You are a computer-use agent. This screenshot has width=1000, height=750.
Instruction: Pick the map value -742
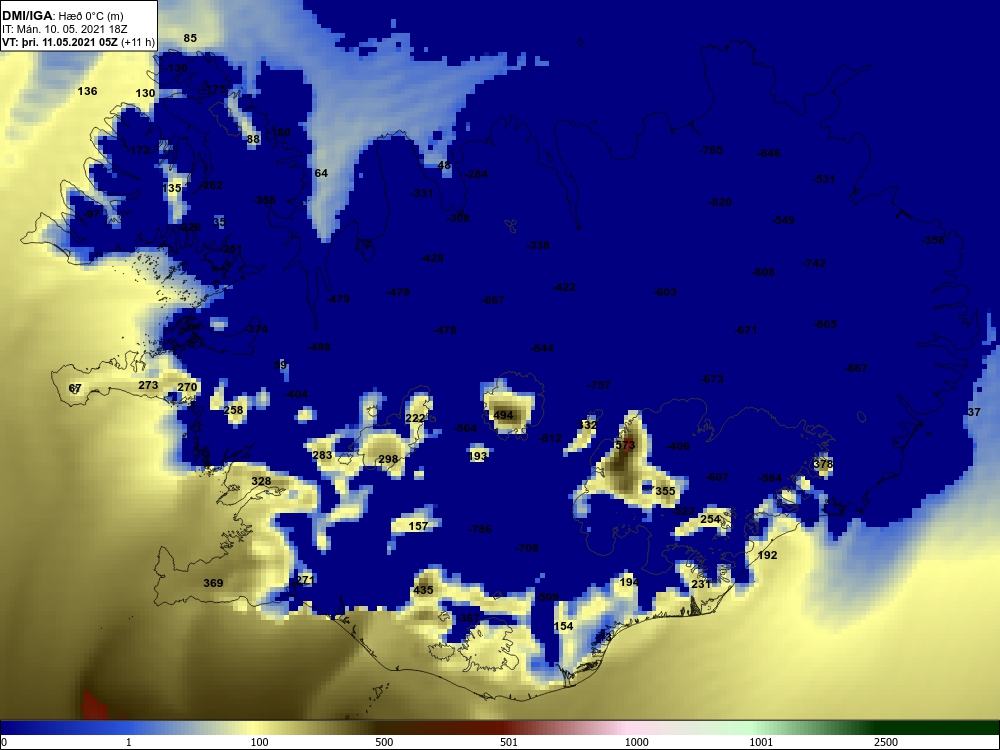(x=814, y=263)
